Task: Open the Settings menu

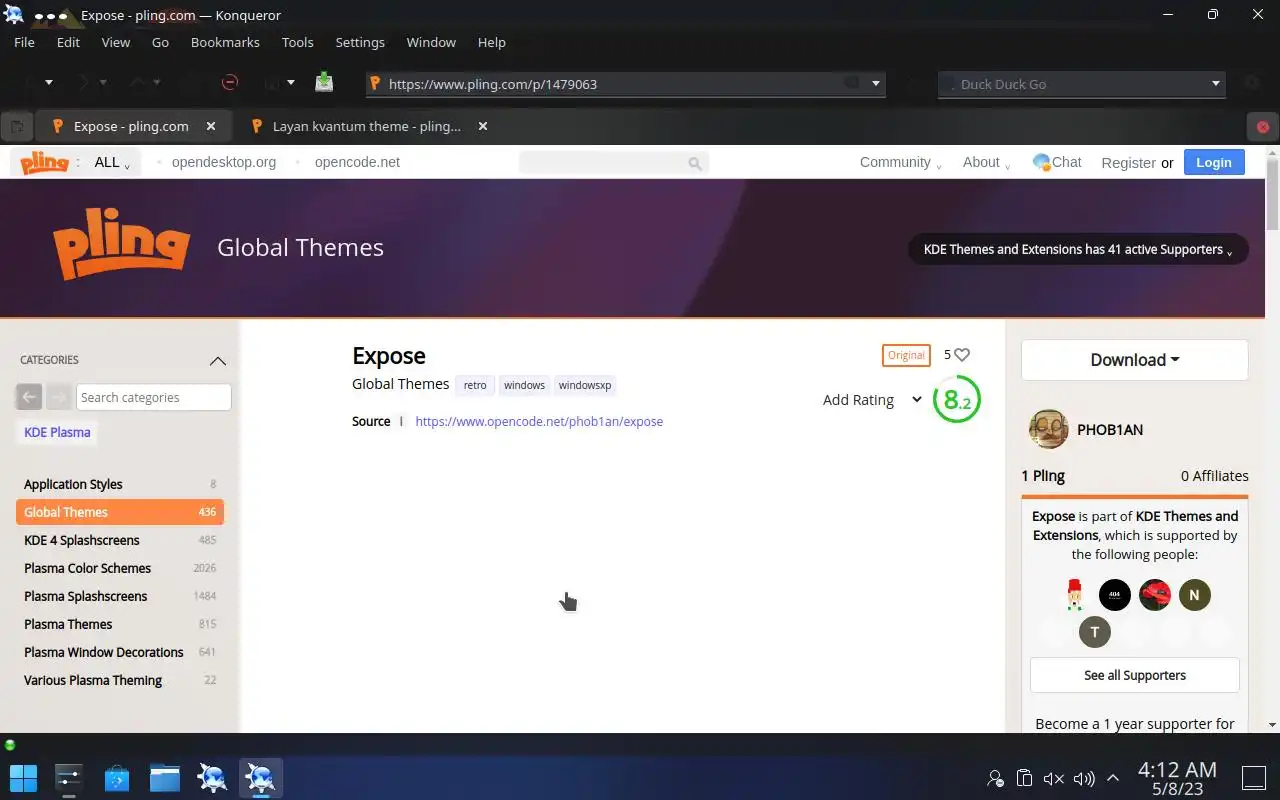Action: [360, 42]
